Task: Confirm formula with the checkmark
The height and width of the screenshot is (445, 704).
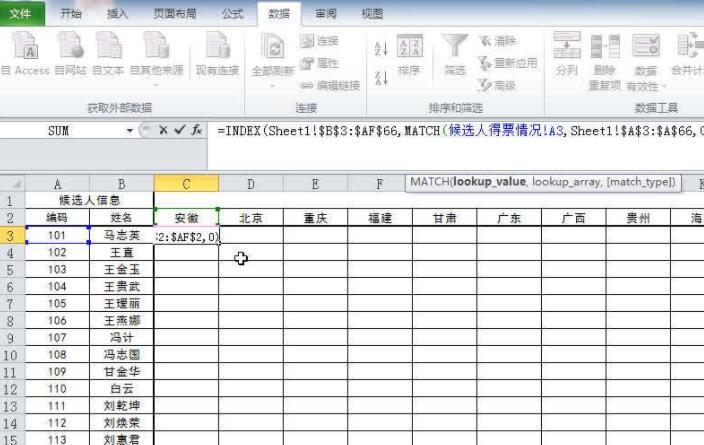Action: click(180, 130)
